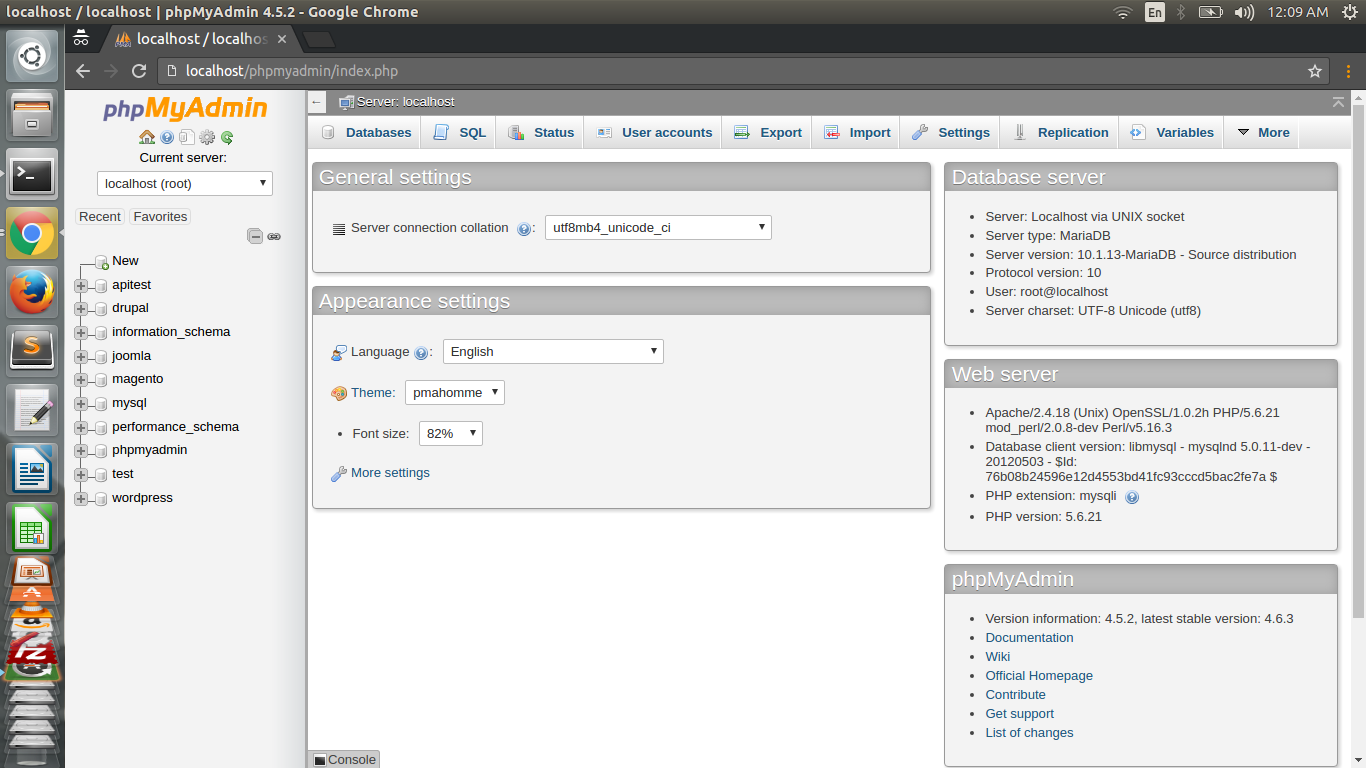Expand the magento database node
The height and width of the screenshot is (768, 1366).
point(81,380)
